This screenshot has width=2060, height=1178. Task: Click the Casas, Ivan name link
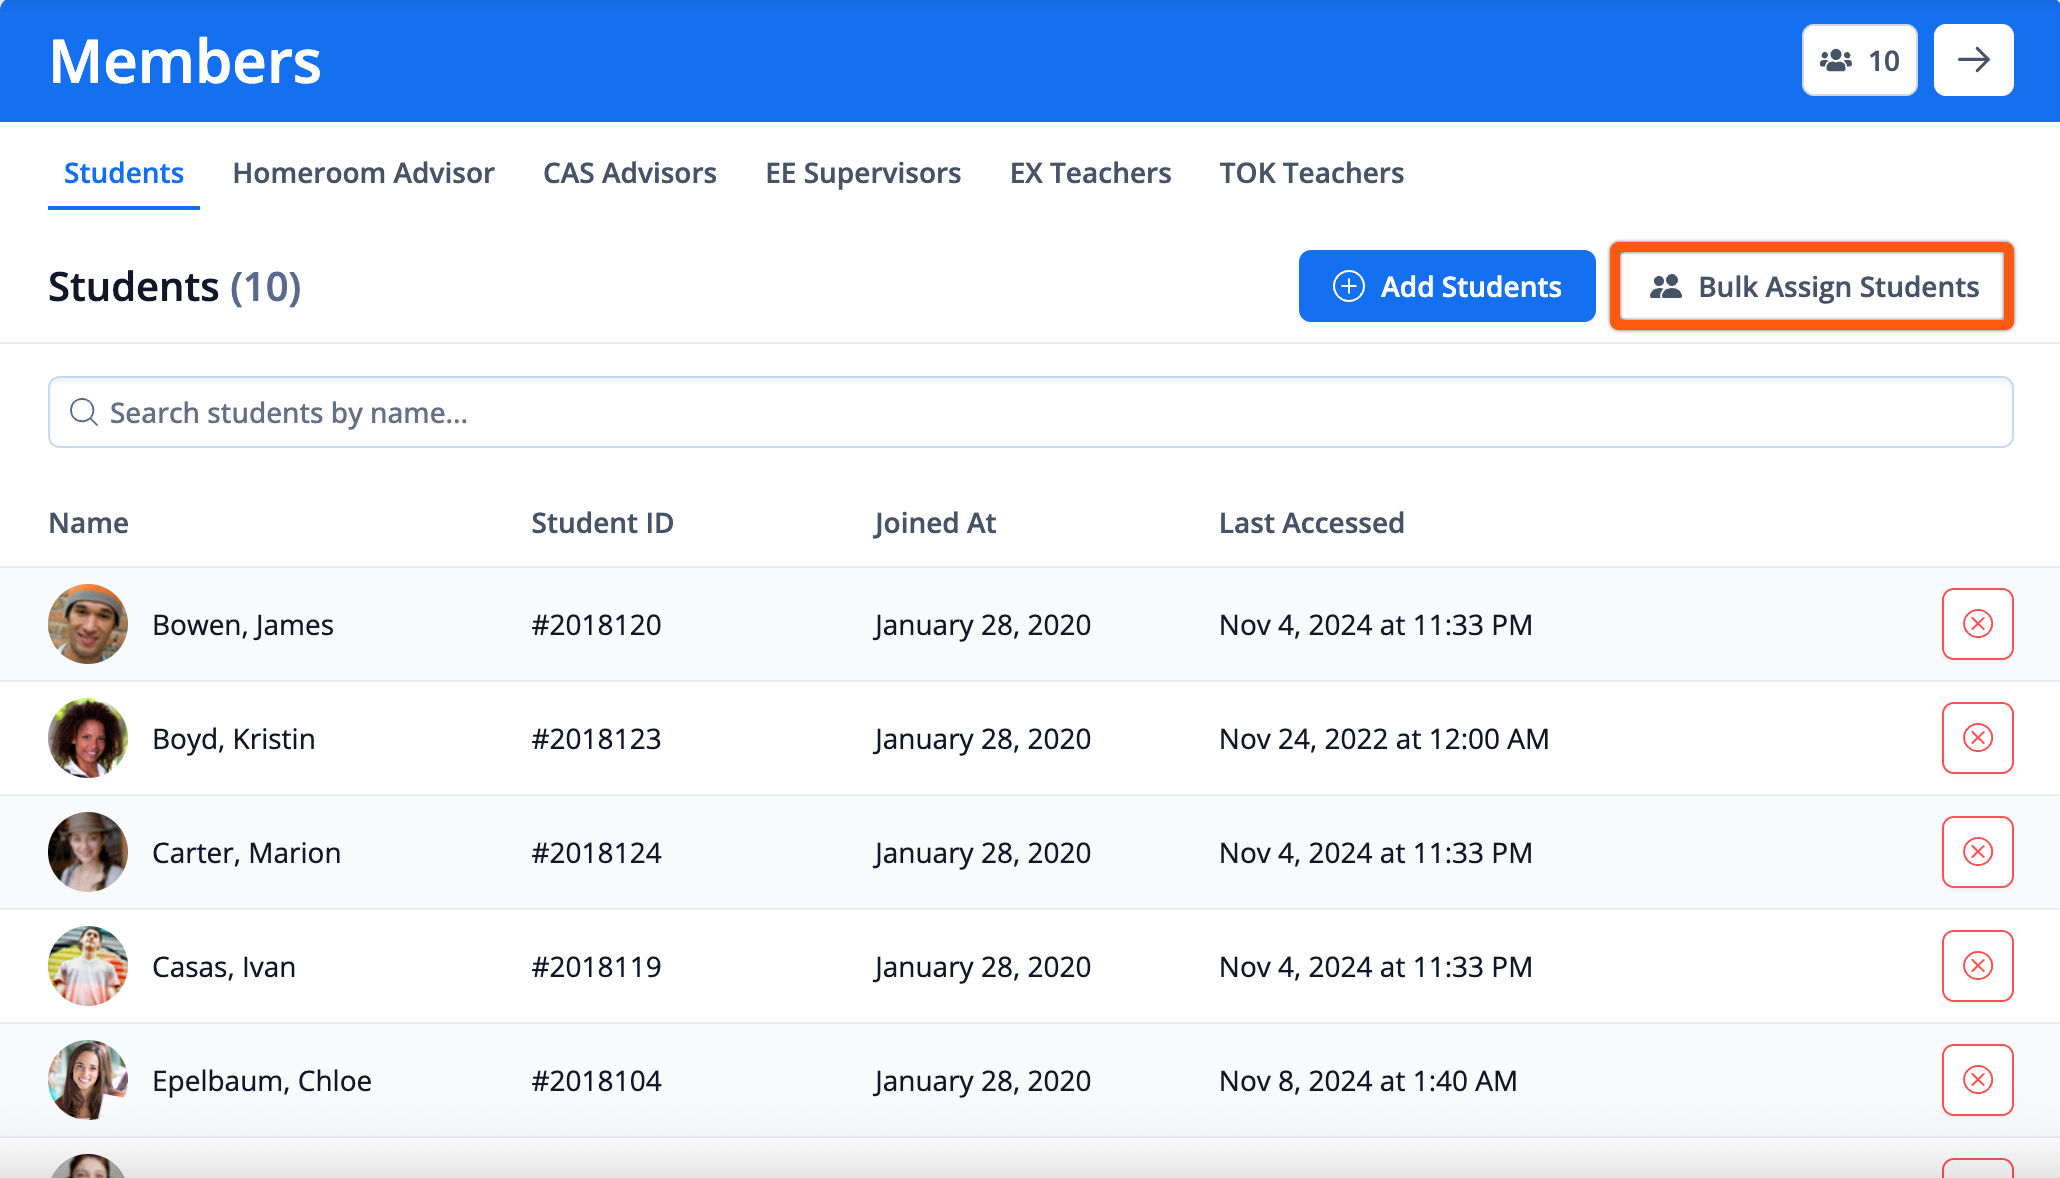pos(223,967)
